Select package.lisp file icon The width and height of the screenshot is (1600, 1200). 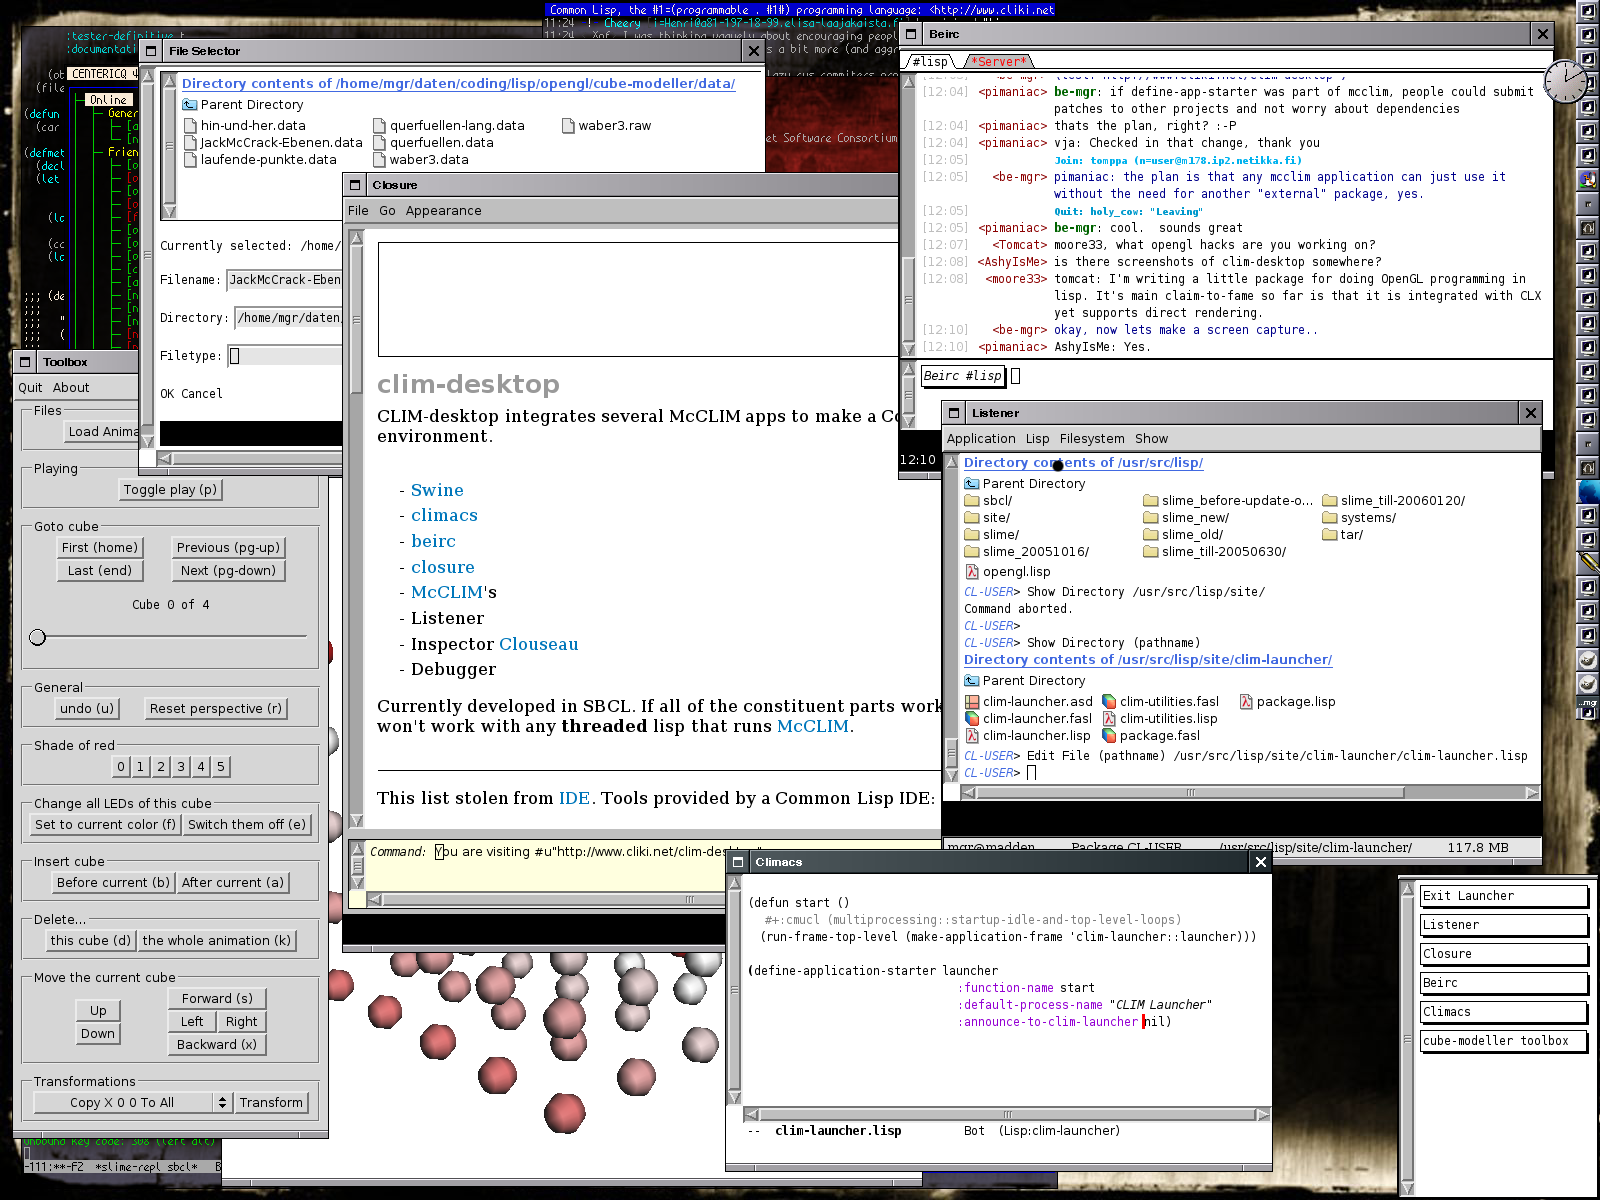[1246, 702]
